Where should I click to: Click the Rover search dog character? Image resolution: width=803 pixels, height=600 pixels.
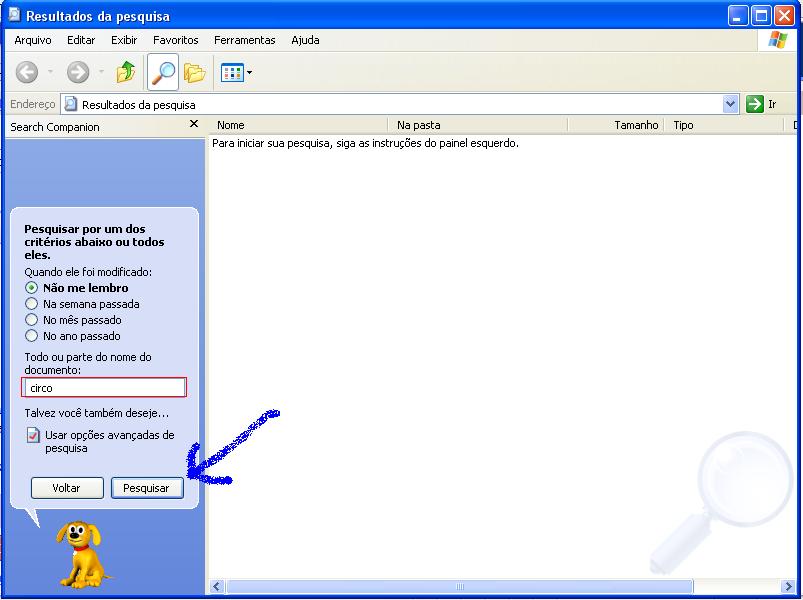[81, 554]
